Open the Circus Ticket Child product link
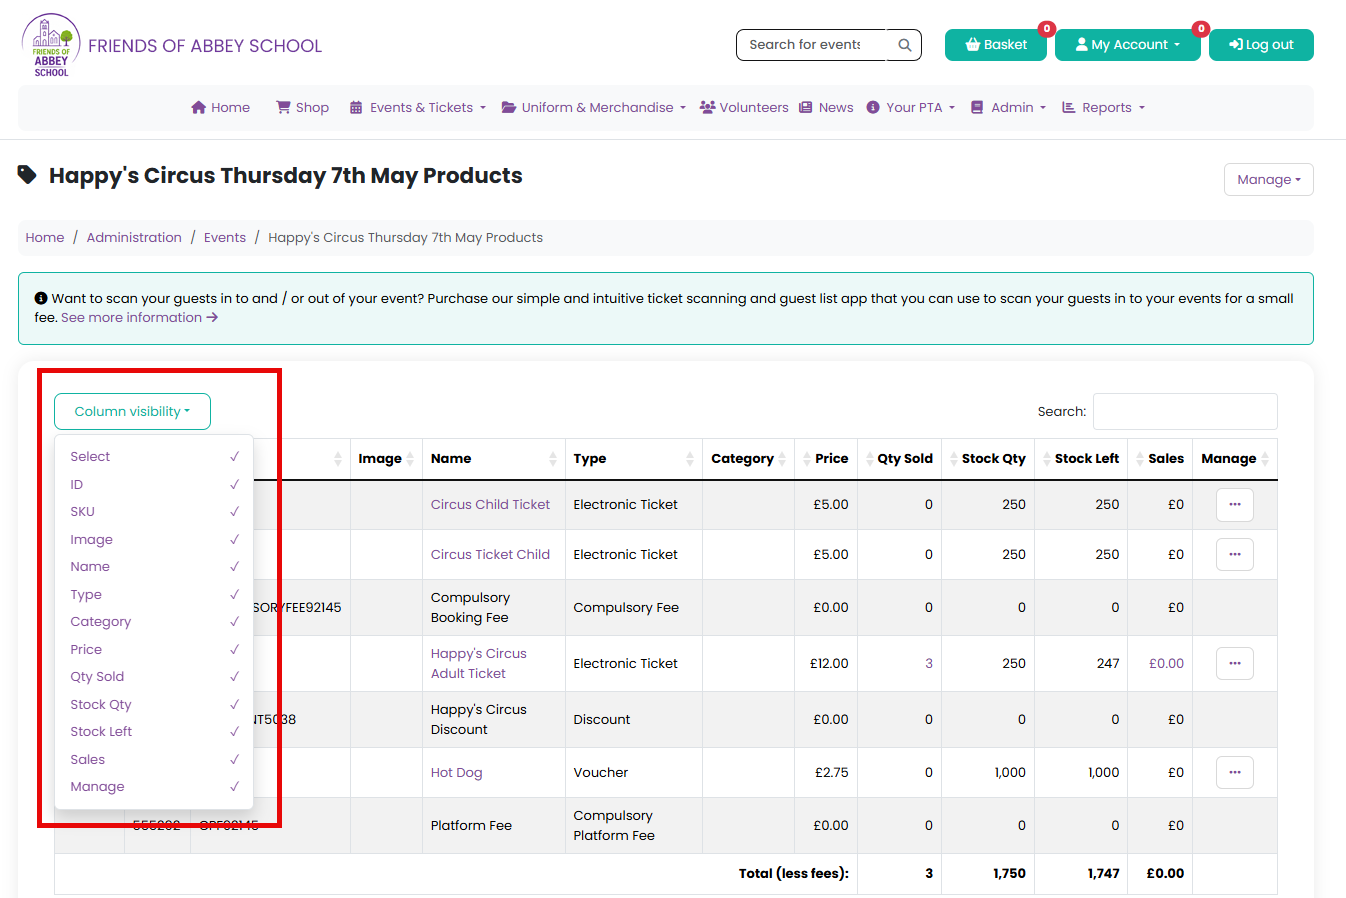The height and width of the screenshot is (898, 1346). click(490, 555)
